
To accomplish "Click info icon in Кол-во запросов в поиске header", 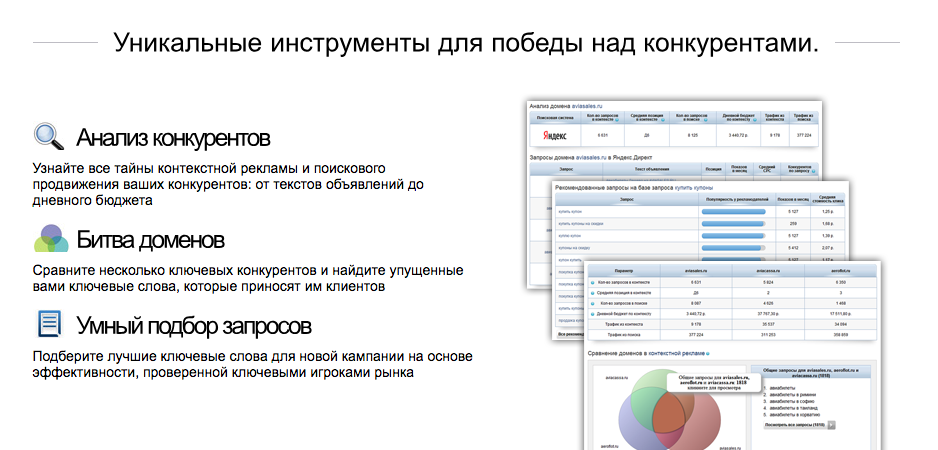I will click(704, 120).
